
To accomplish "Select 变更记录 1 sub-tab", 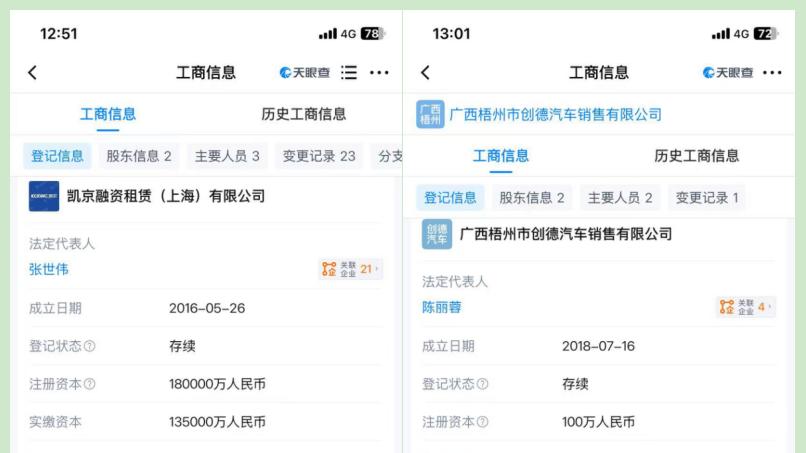I will [707, 197].
